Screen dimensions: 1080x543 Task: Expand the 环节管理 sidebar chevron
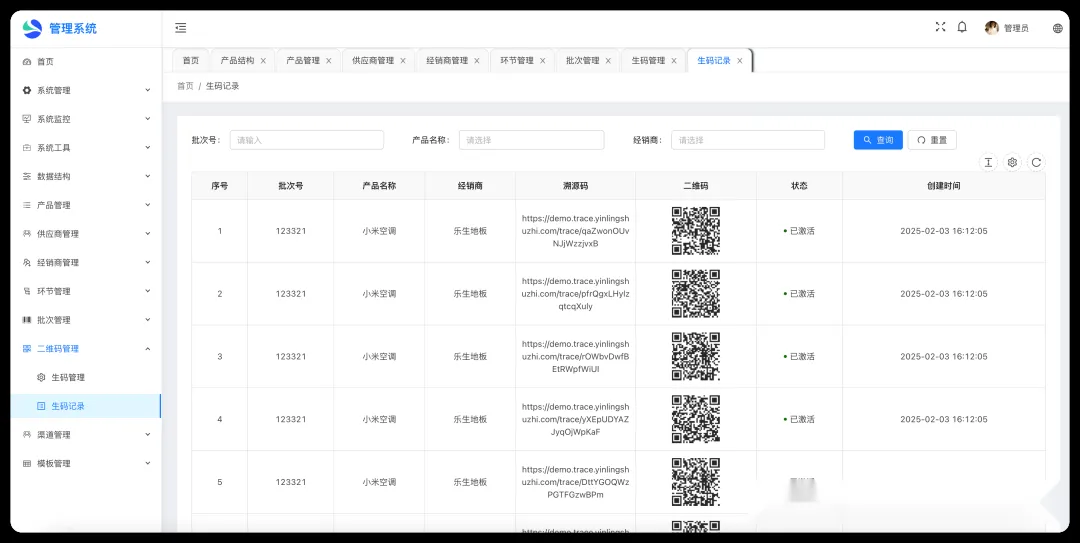pyautogui.click(x=147, y=291)
